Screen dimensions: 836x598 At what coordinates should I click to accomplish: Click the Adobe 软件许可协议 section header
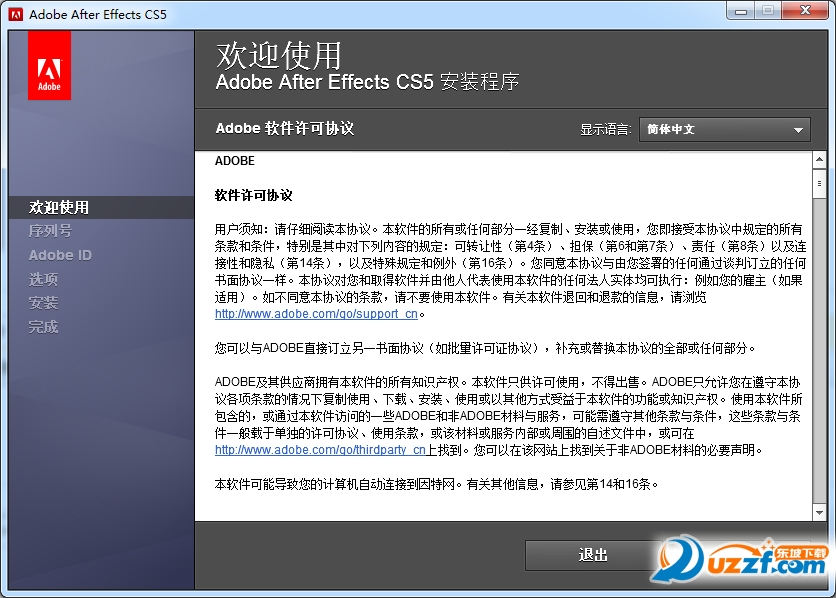[x=285, y=128]
